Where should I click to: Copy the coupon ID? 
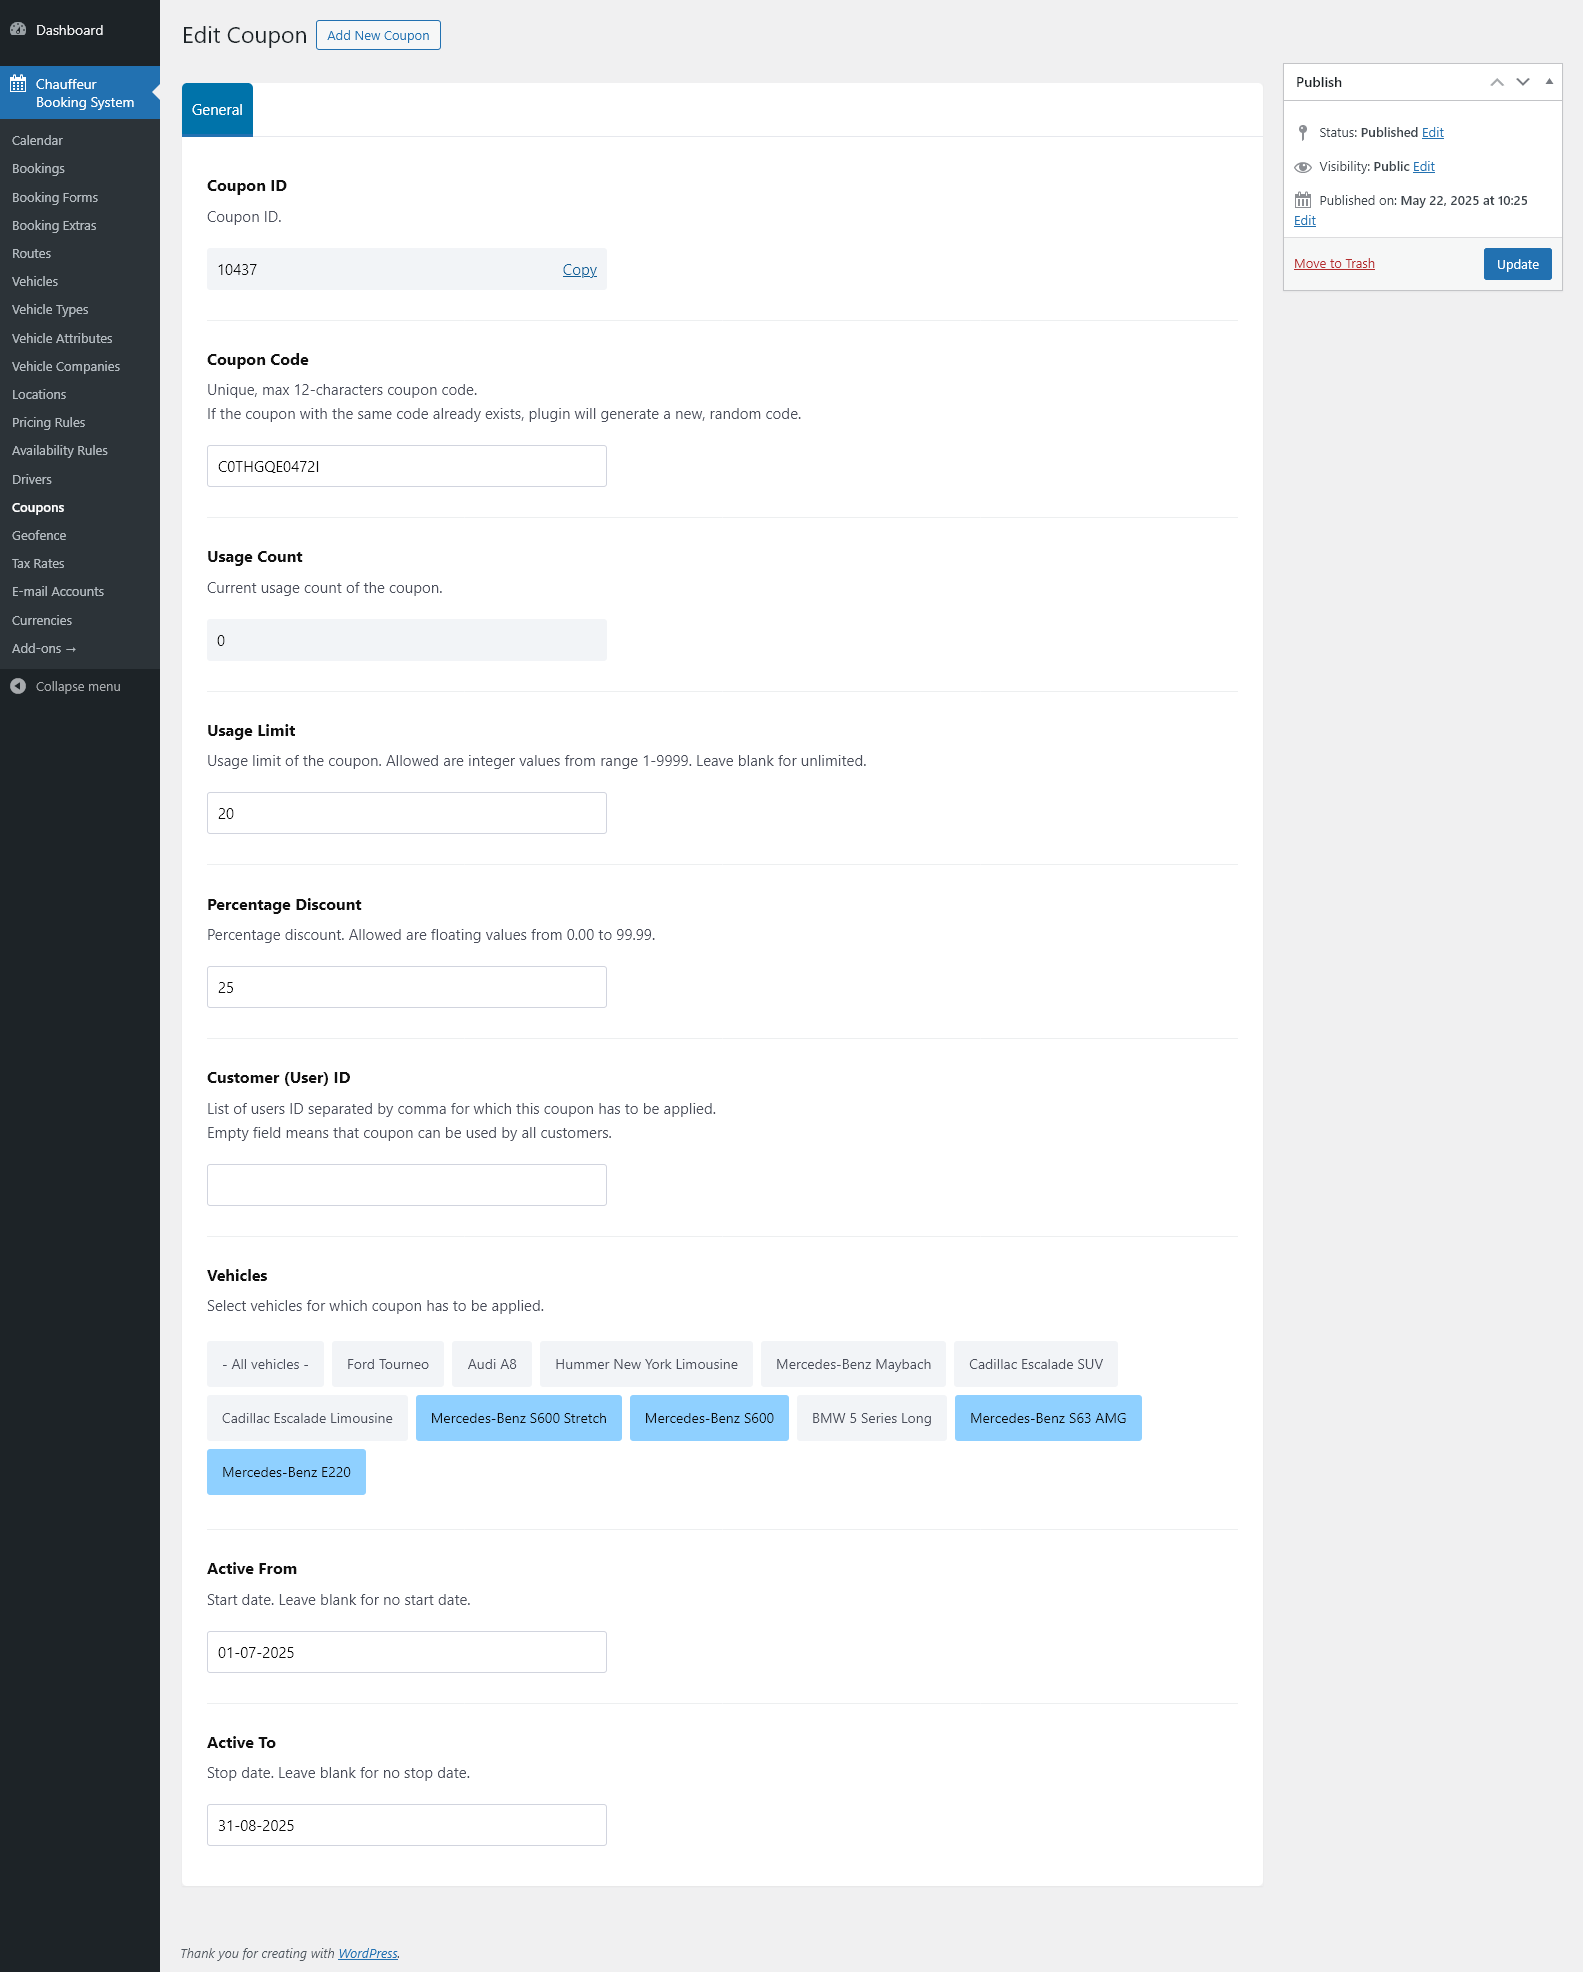click(x=580, y=270)
